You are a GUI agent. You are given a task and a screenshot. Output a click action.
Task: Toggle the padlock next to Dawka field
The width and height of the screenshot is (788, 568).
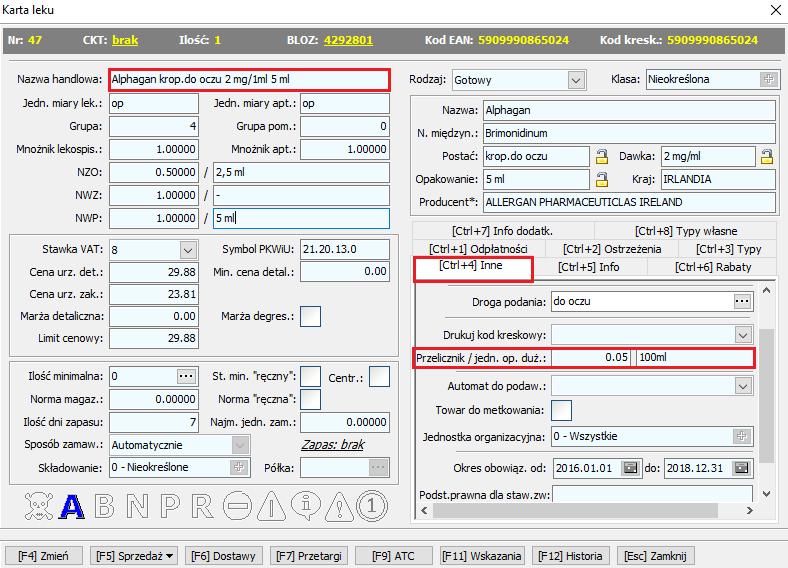(766, 157)
